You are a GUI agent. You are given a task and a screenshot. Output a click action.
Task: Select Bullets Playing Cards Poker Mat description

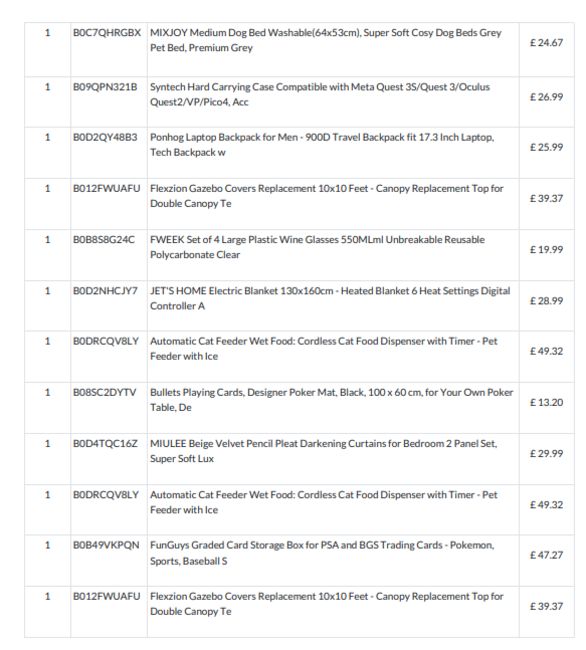(332, 400)
